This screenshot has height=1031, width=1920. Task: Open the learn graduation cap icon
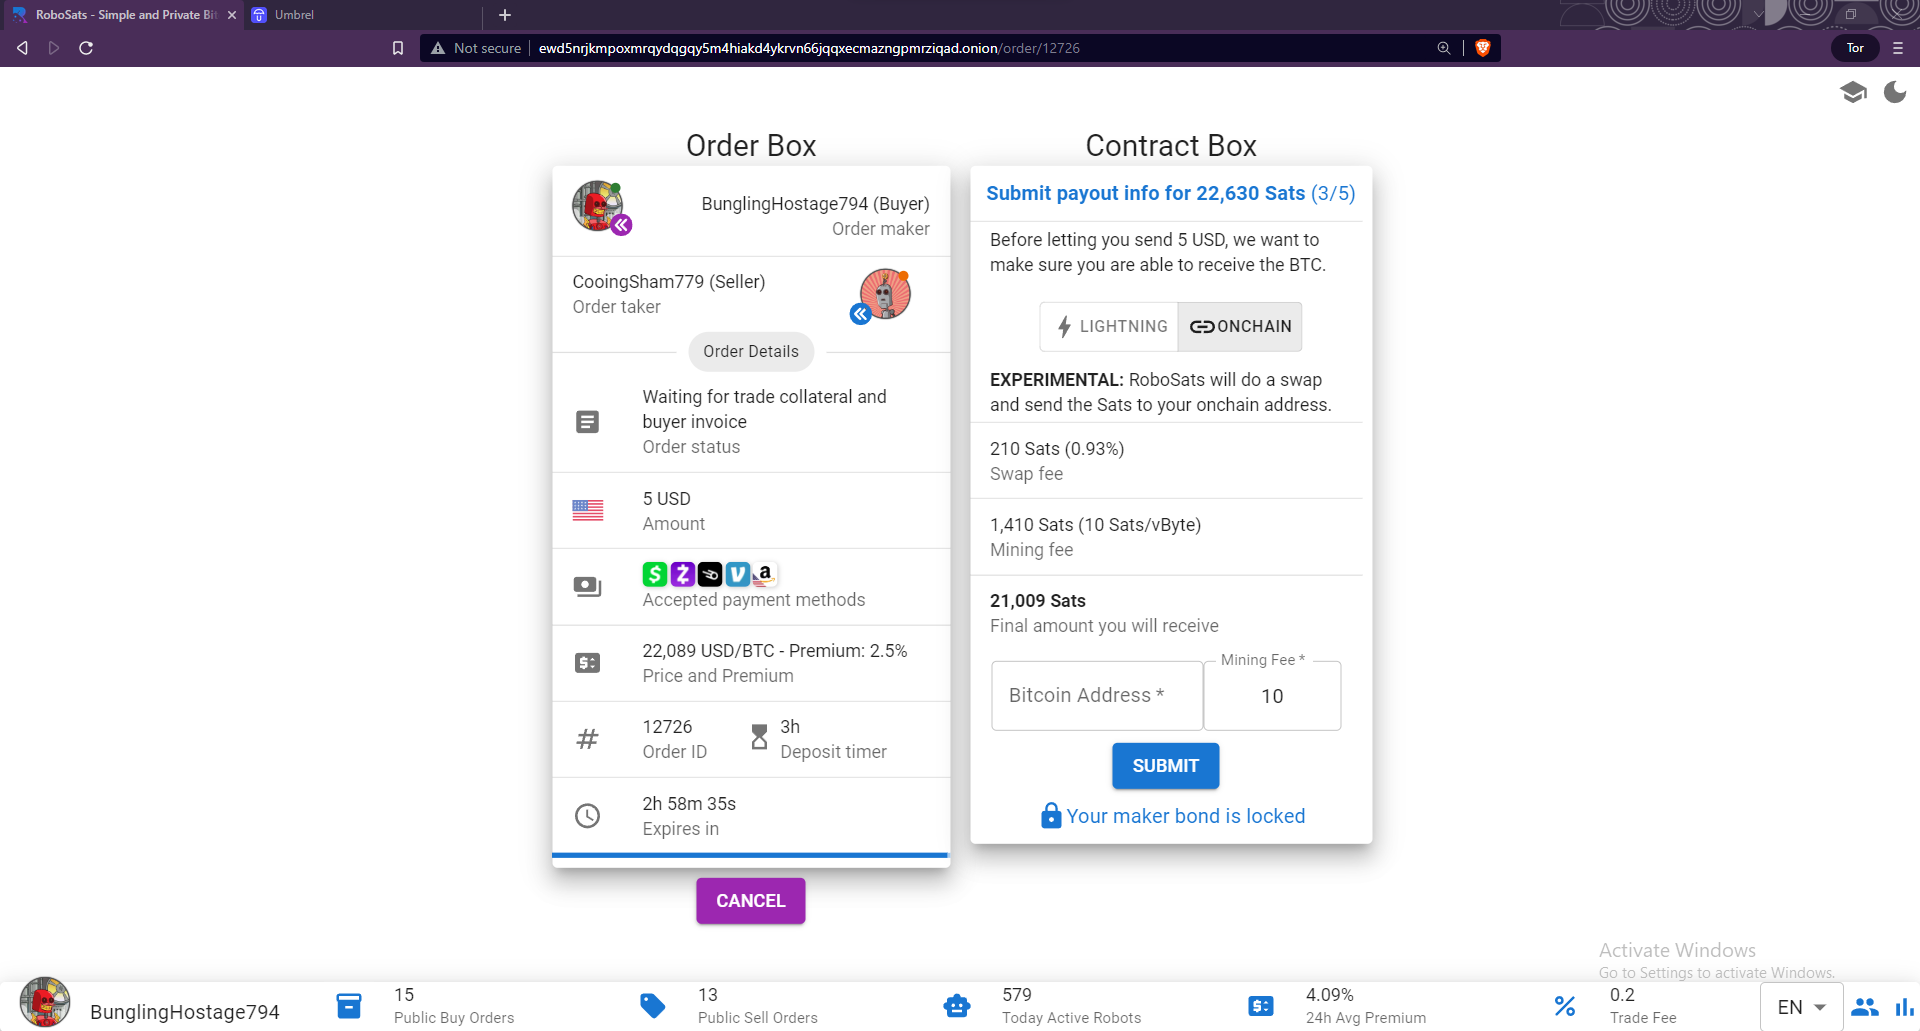[x=1853, y=93]
